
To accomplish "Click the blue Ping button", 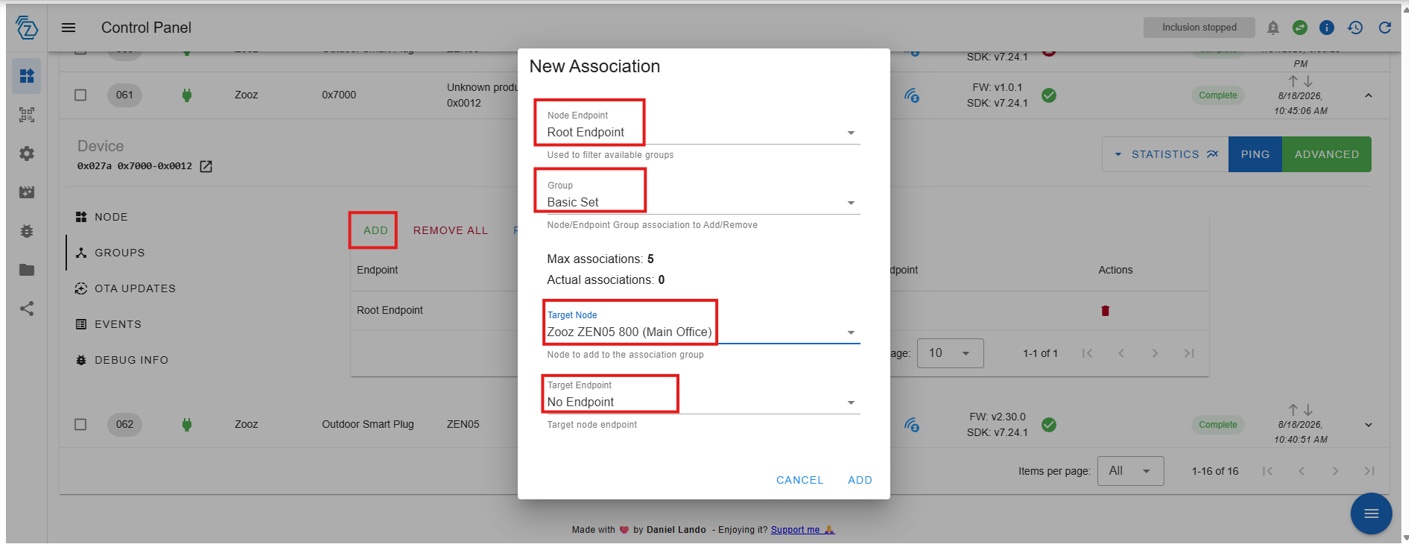I will point(1255,154).
